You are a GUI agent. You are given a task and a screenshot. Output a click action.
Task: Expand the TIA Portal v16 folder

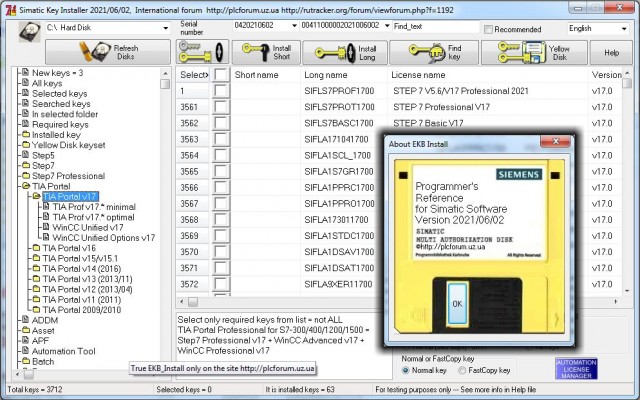tap(36, 248)
